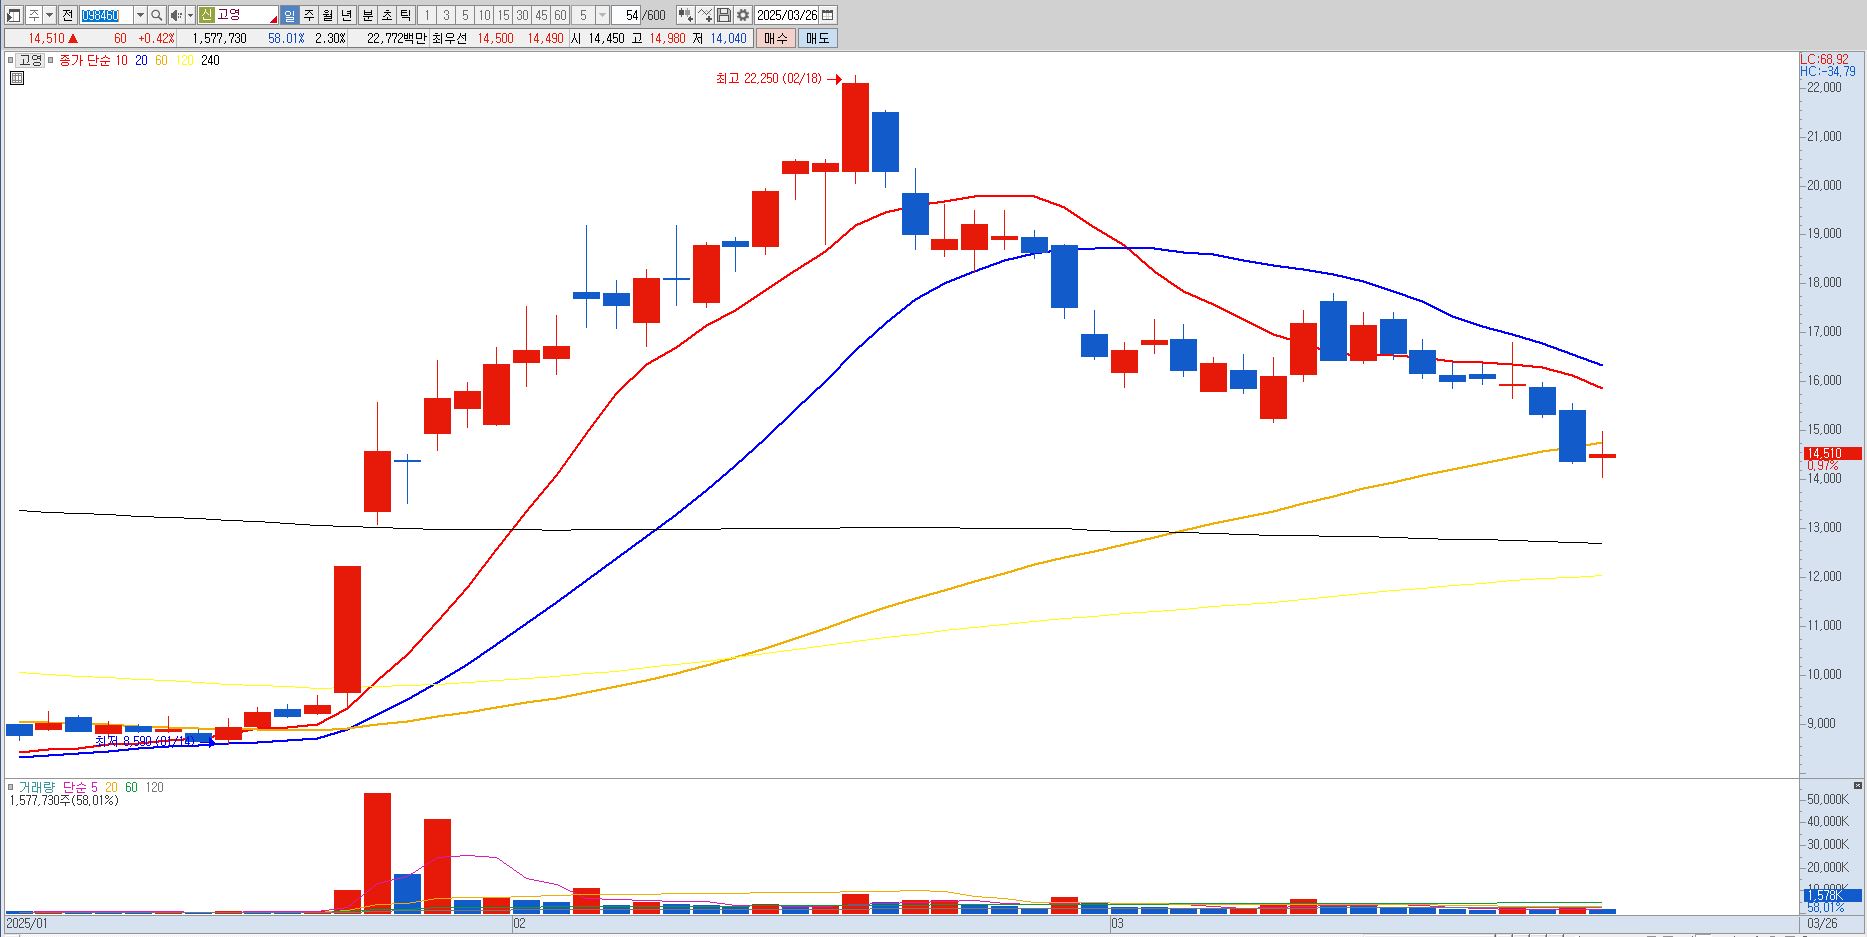This screenshot has height=937, width=1867.
Task: Click the small corner button of the volume pane
Action: (x=1858, y=786)
